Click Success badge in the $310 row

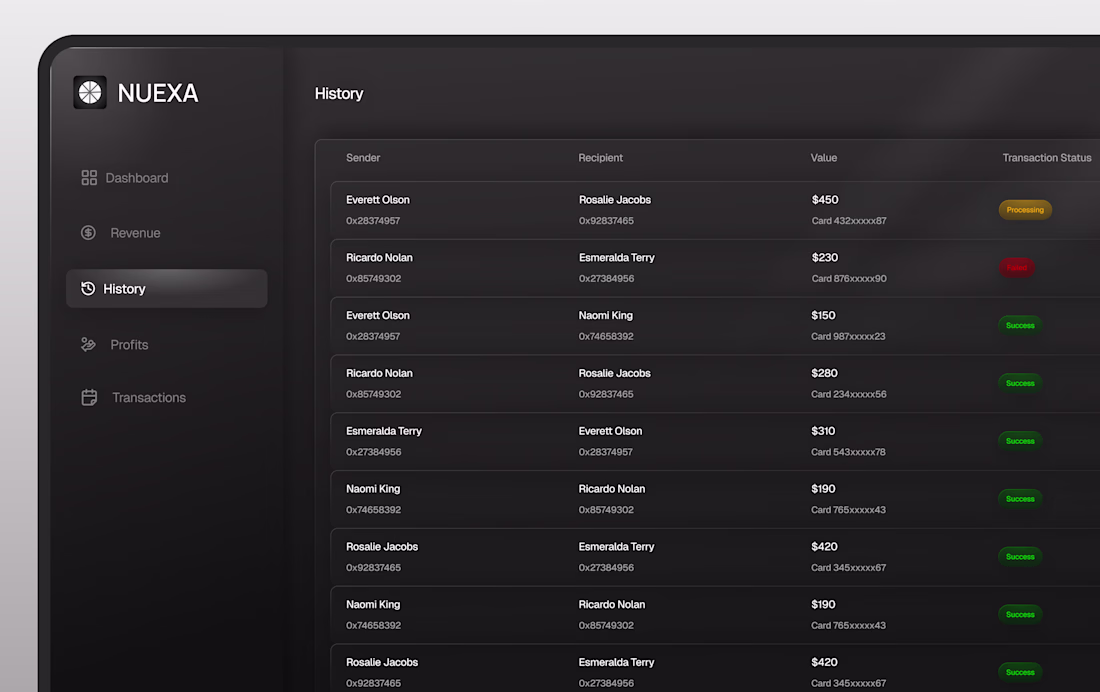click(1020, 441)
